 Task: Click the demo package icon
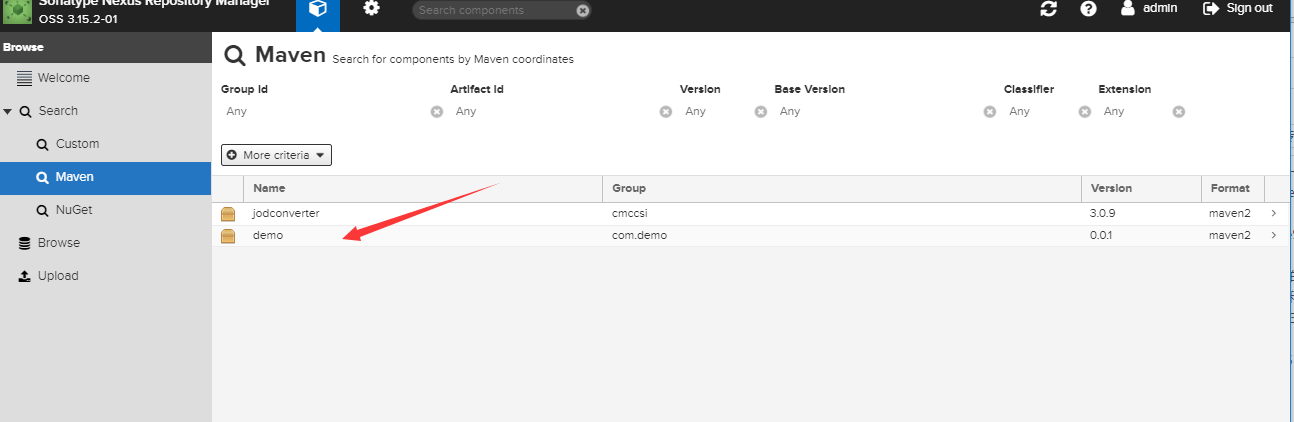228,236
